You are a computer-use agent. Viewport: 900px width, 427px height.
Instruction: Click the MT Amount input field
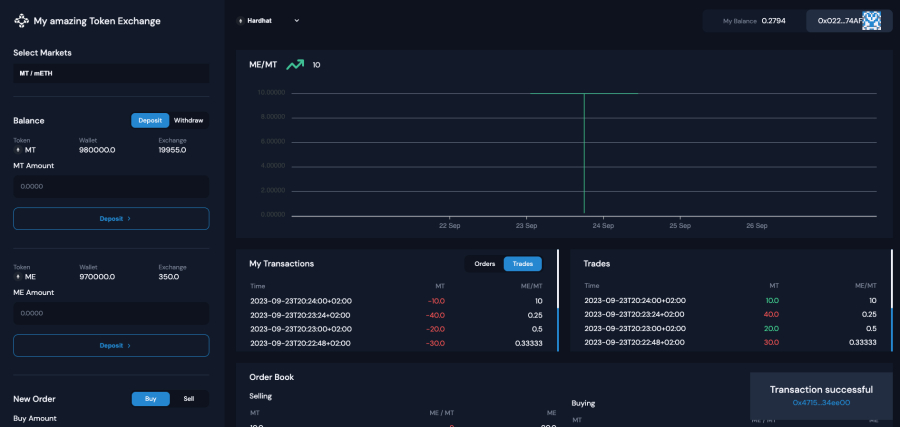click(x=111, y=186)
